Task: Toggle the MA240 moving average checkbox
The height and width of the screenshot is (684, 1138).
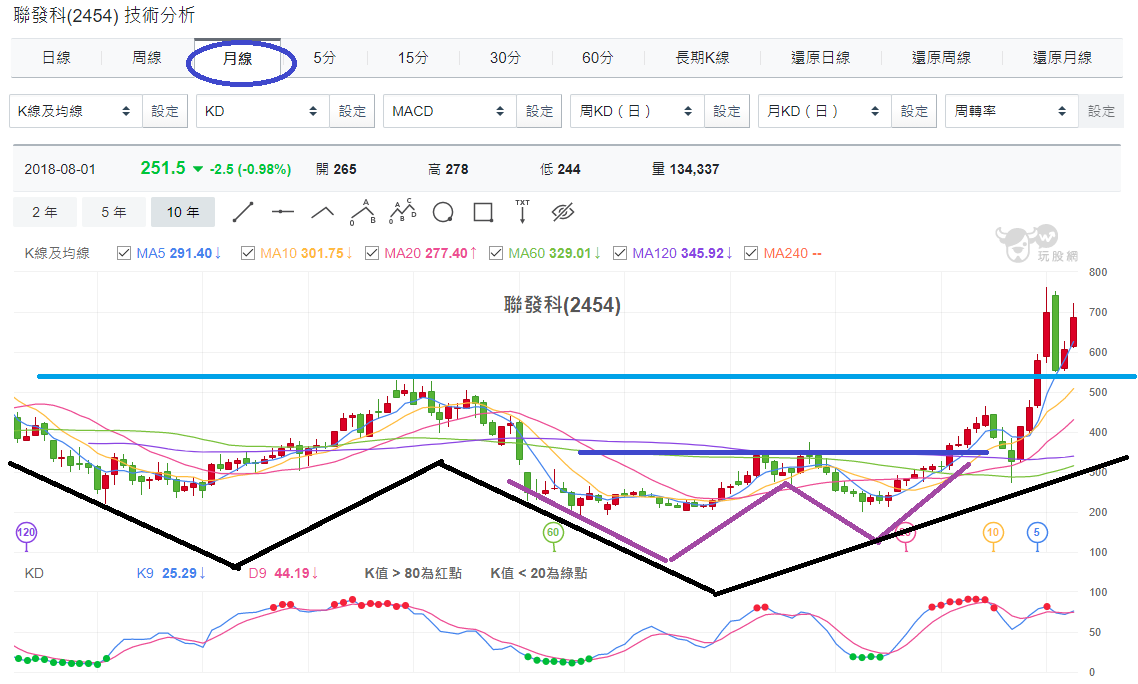Action: (751, 253)
